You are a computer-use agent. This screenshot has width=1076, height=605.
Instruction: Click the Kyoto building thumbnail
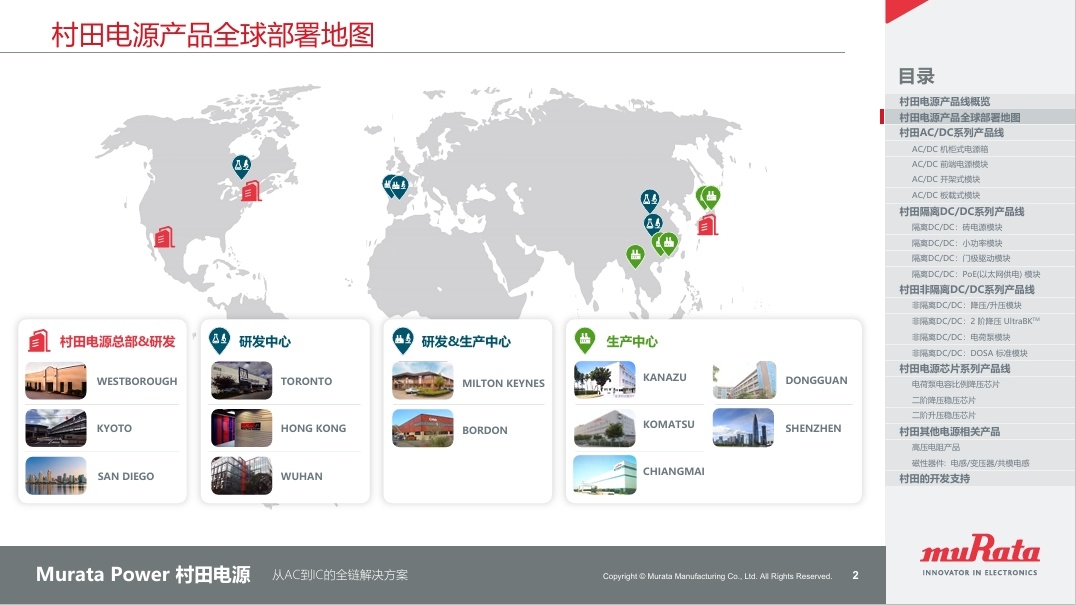(56, 428)
